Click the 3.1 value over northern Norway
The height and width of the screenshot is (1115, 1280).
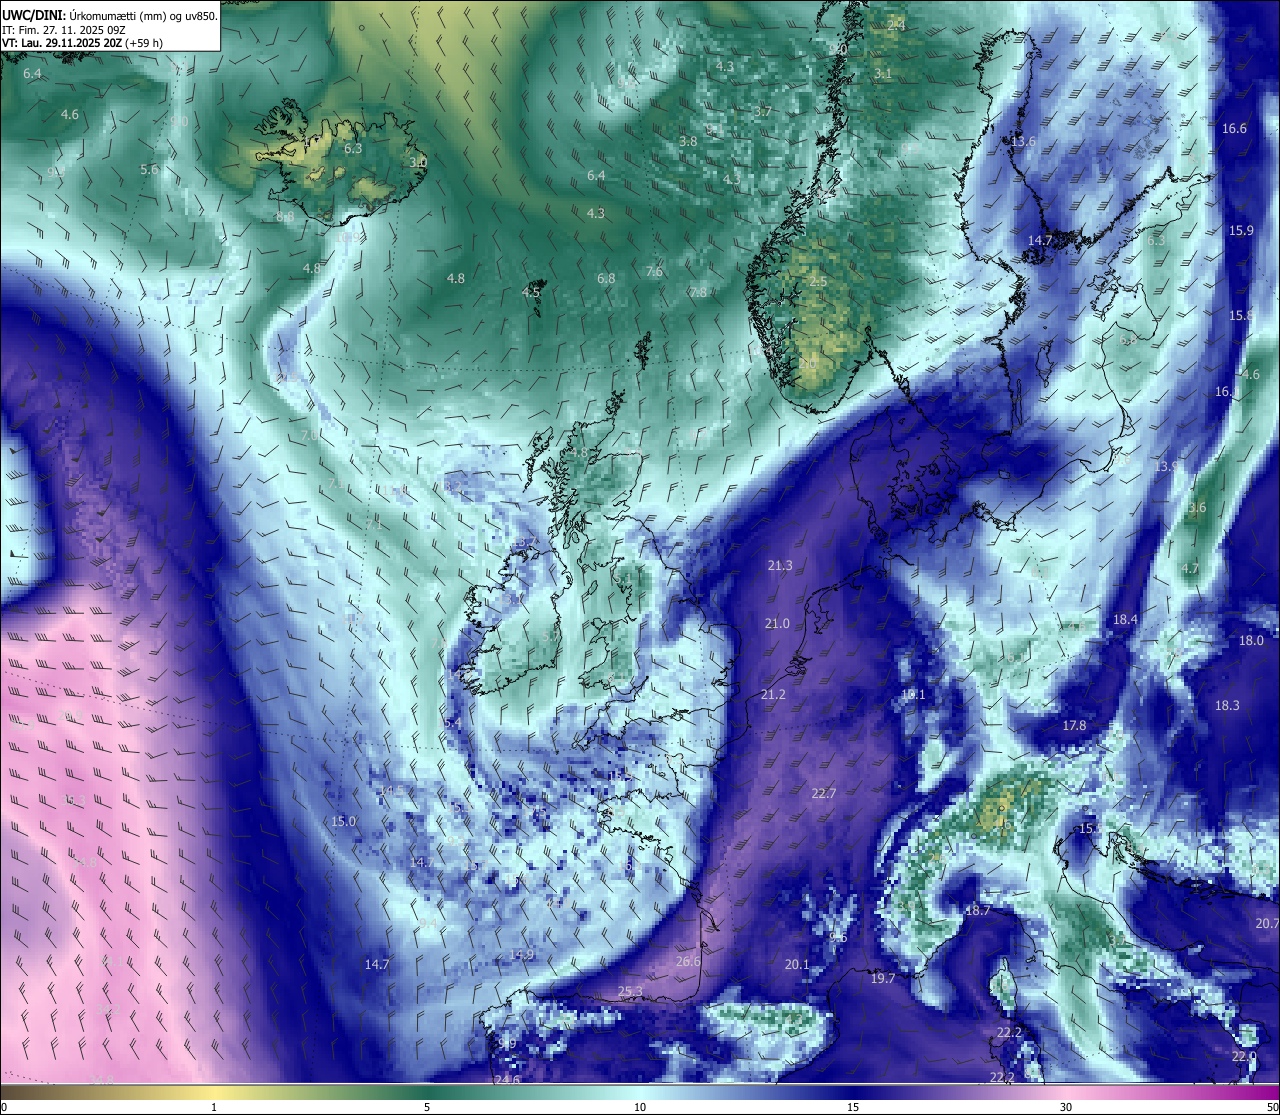(x=882, y=75)
